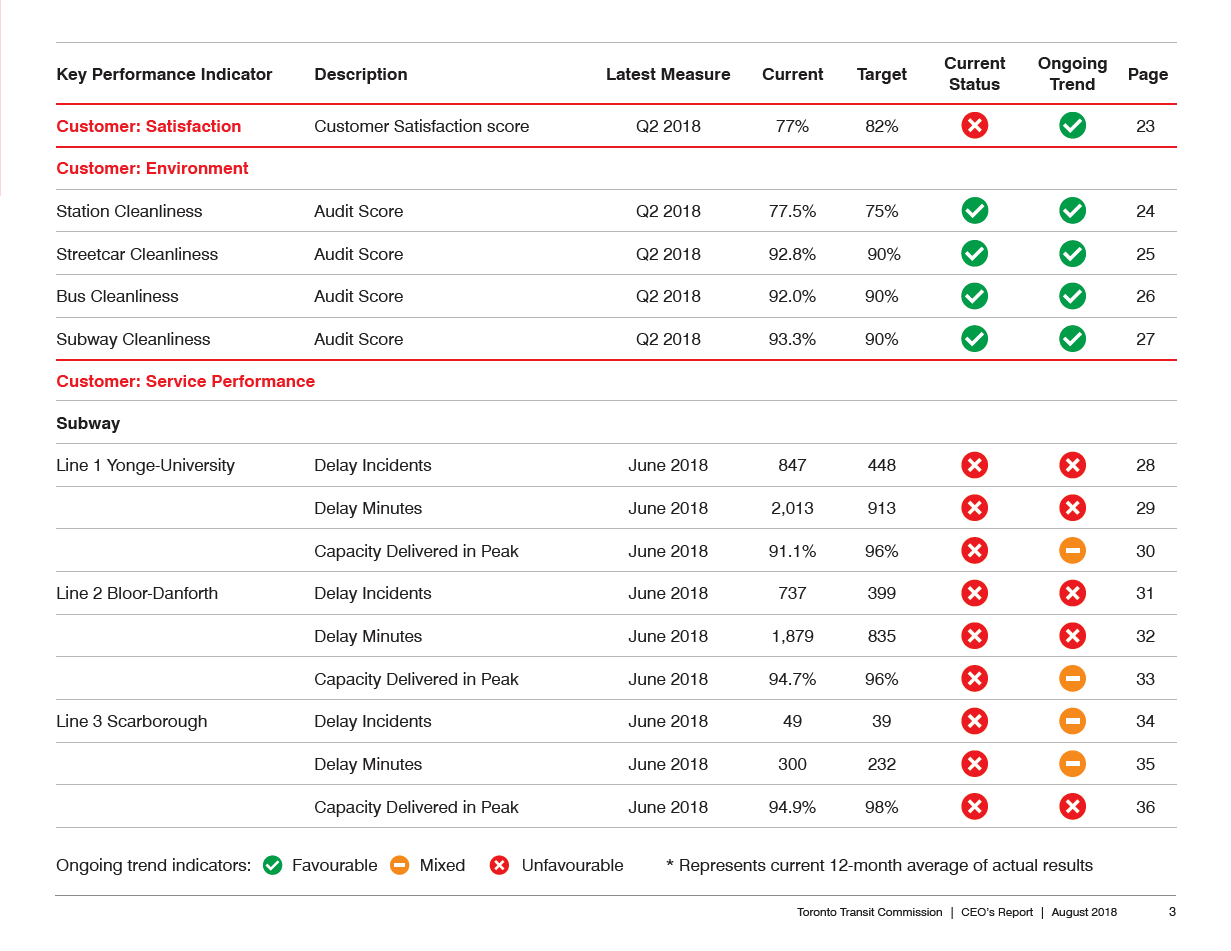This screenshot has width=1231, height=951.
Task: Click the Customer Satisfaction Ongoing Trend green checkmark
Action: coord(1072,126)
